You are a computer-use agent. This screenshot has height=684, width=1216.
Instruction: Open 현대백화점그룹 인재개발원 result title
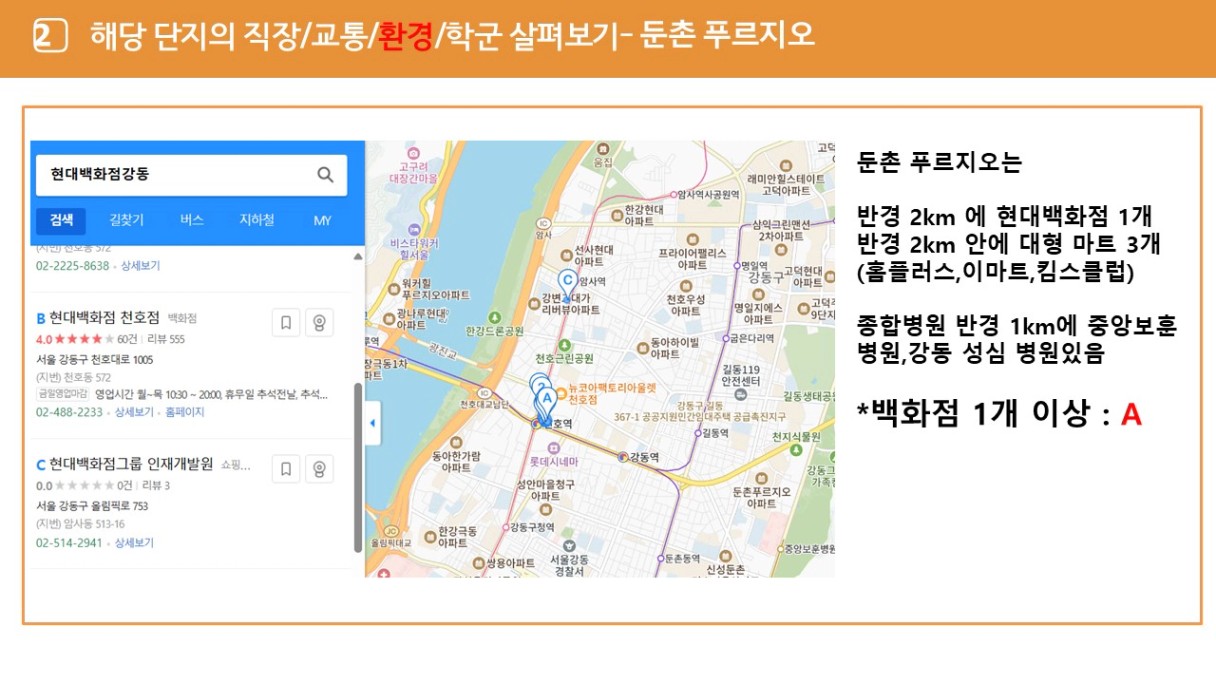pos(131,464)
